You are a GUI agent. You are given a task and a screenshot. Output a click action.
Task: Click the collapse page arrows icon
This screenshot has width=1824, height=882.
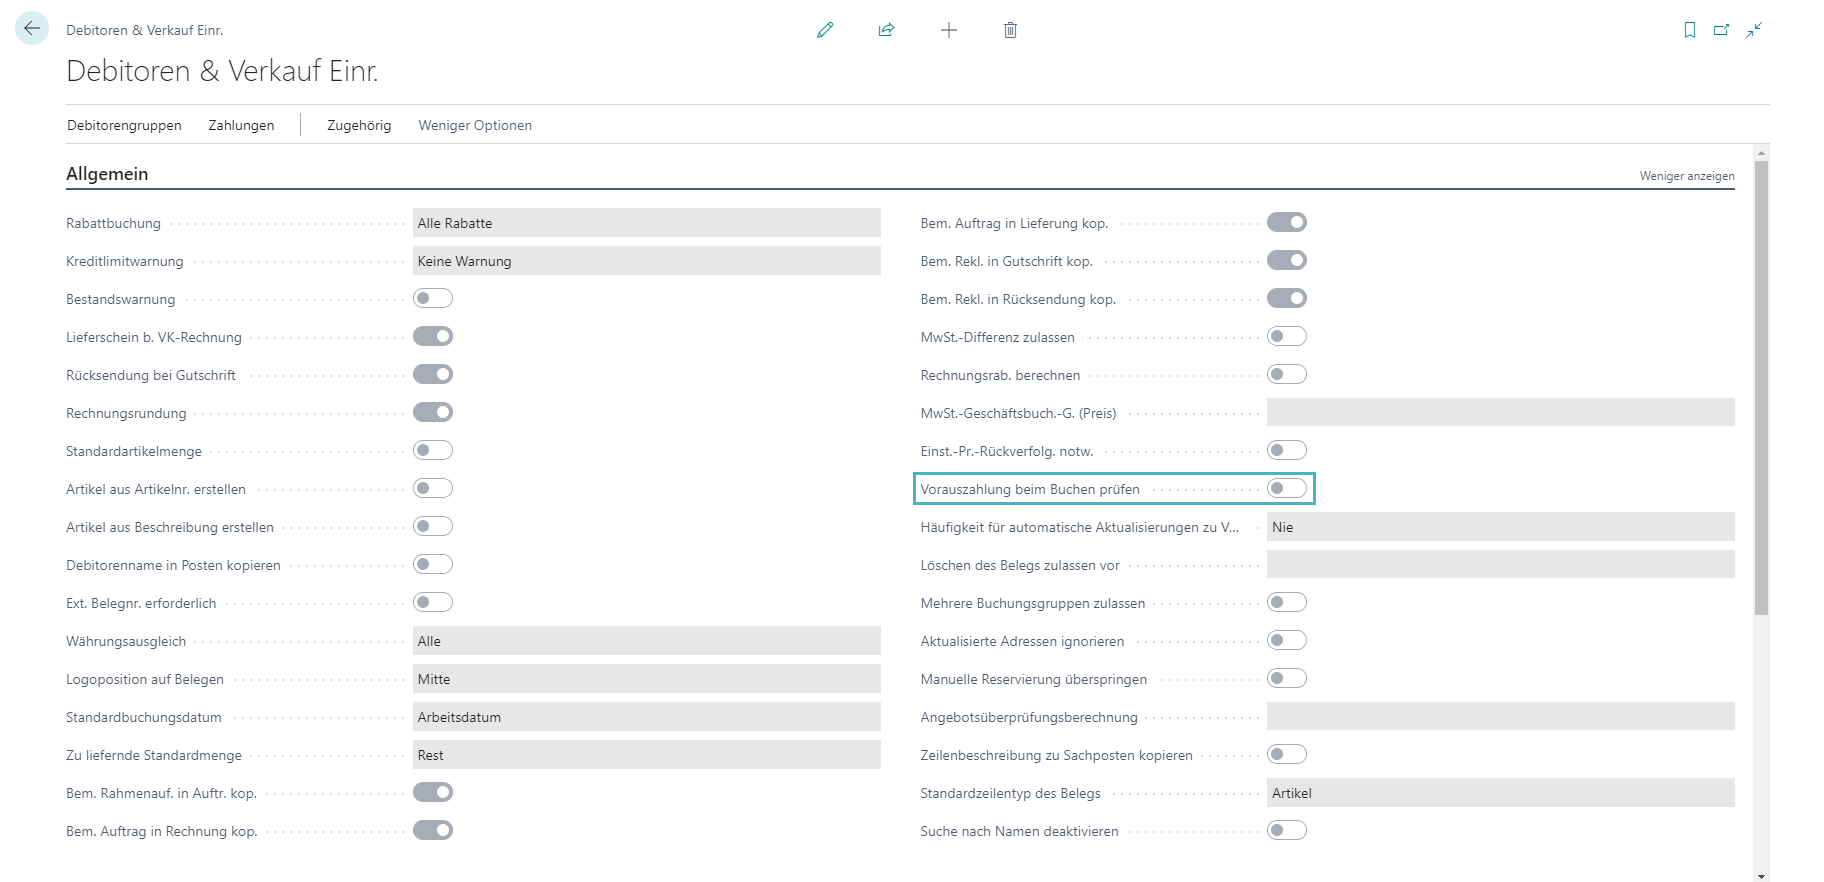click(1754, 30)
